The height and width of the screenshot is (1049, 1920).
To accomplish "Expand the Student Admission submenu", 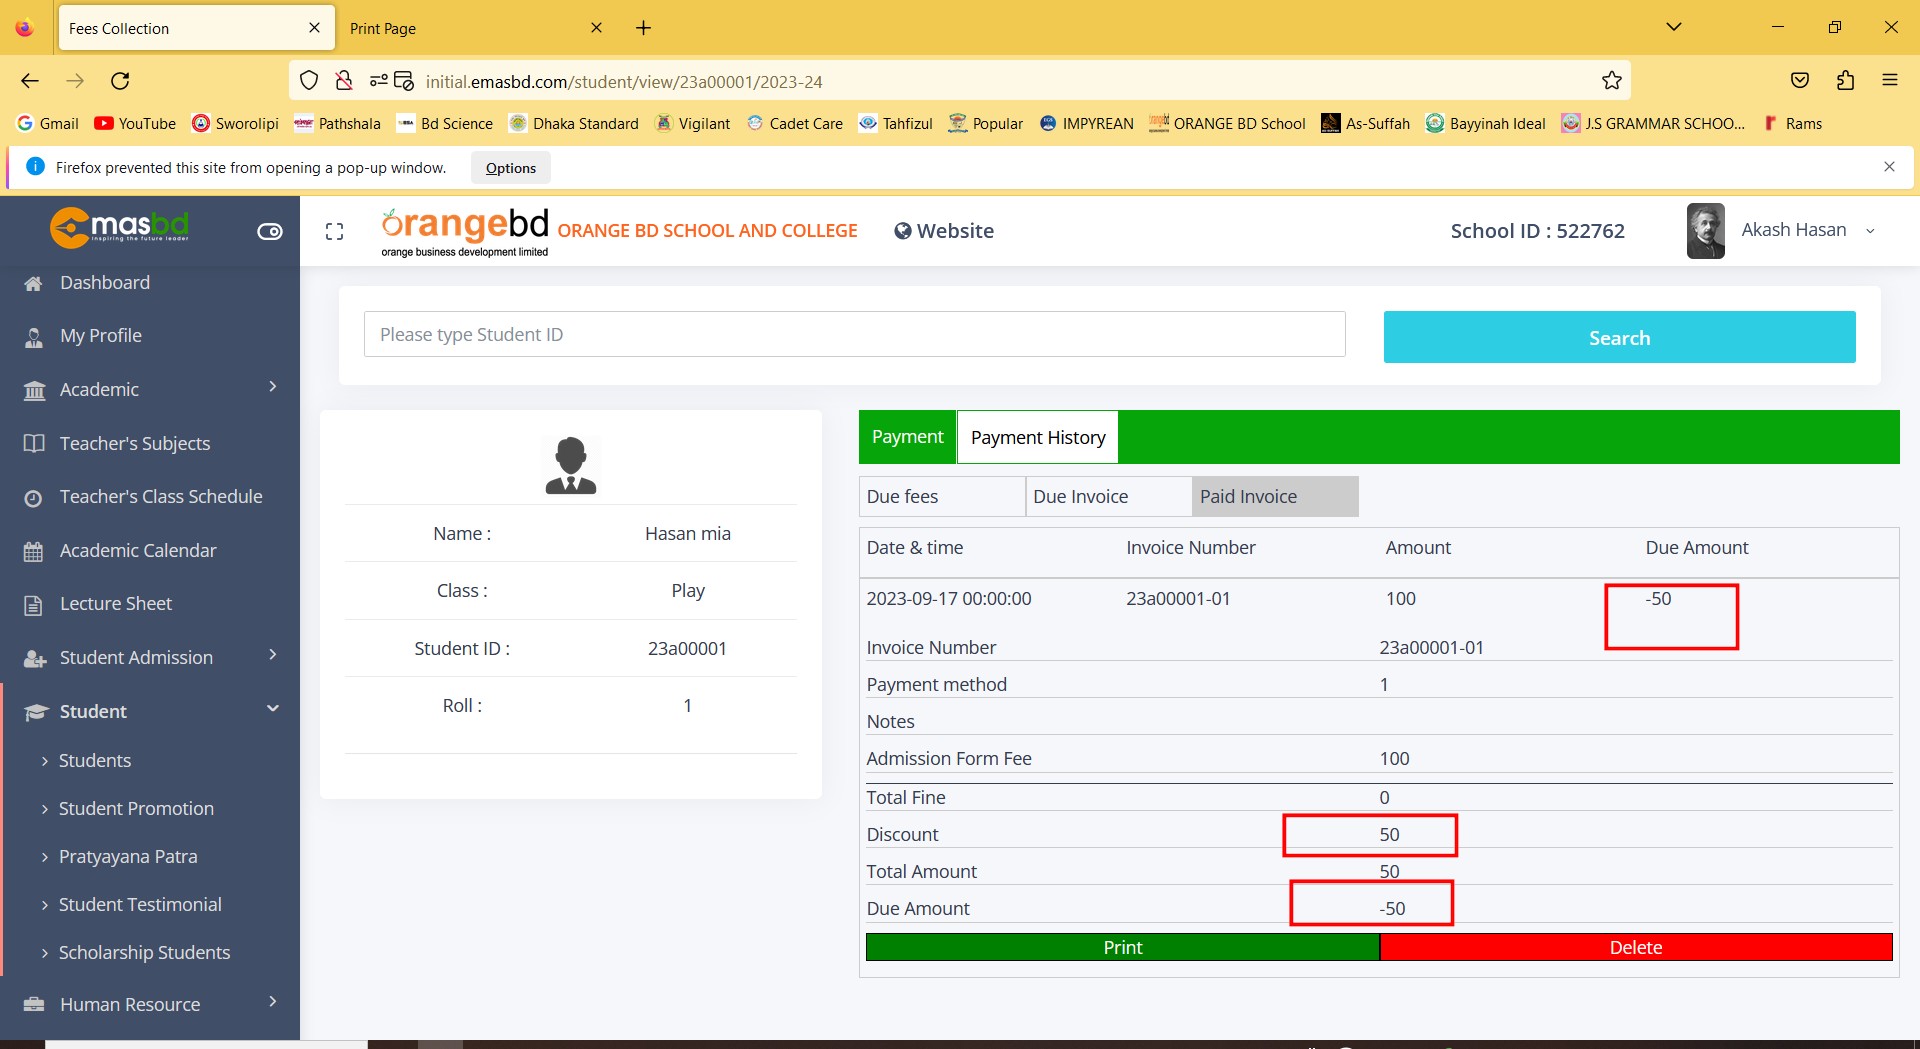I will coord(150,658).
